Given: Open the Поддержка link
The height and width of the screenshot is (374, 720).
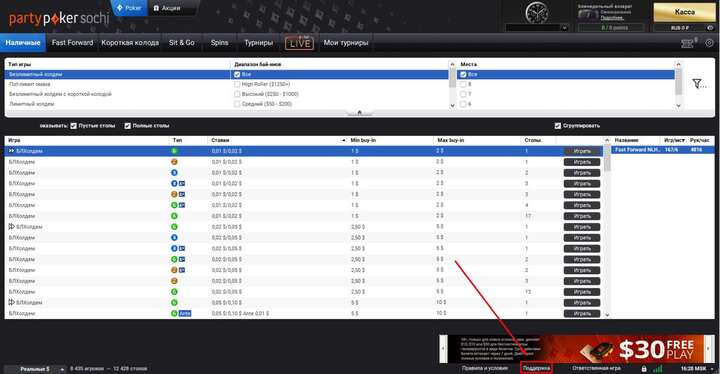Looking at the screenshot, I should [x=536, y=368].
